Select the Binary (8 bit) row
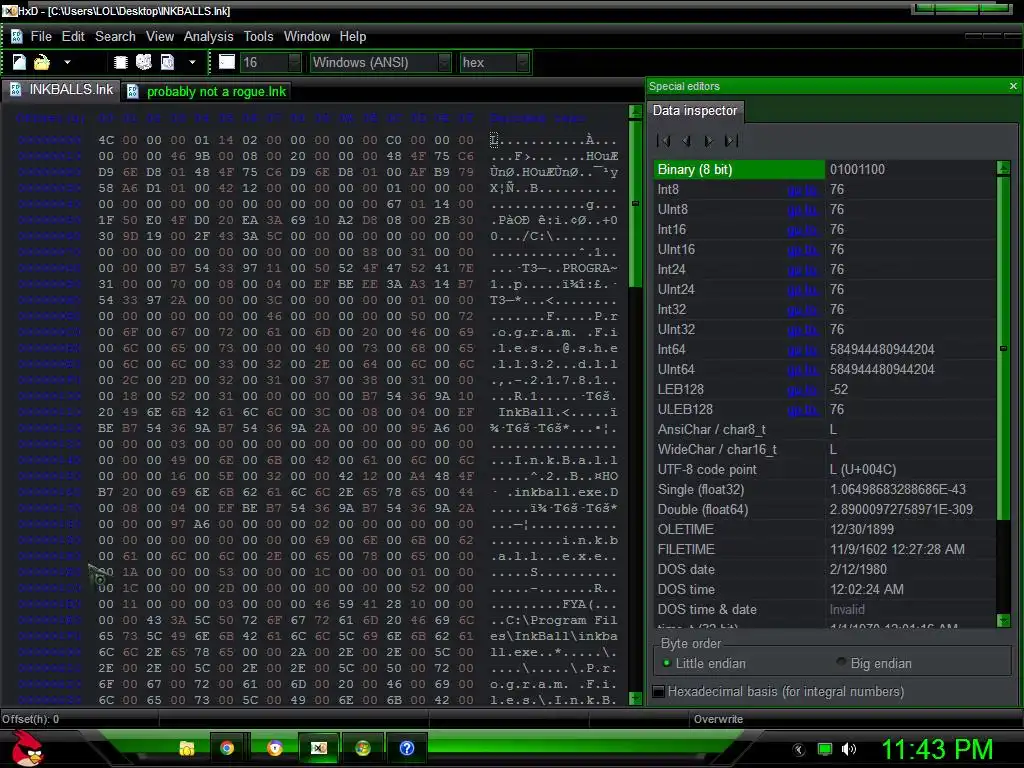The image size is (1024, 768). pyautogui.click(x=824, y=170)
